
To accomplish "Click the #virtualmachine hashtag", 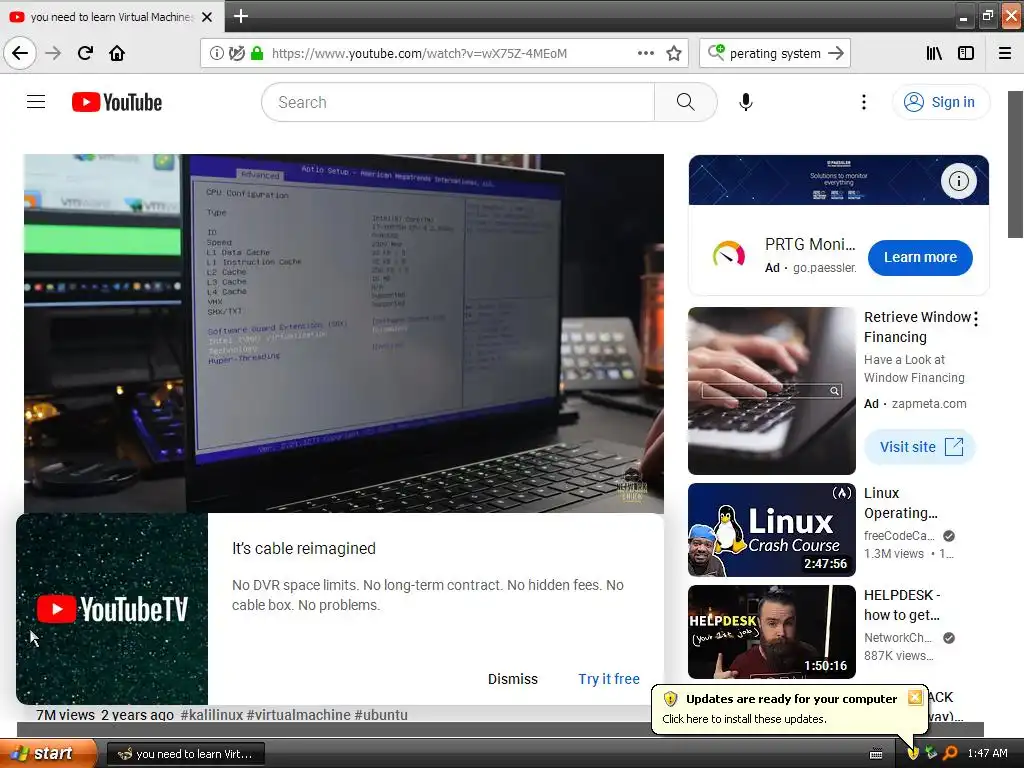I will click(x=298, y=714).
